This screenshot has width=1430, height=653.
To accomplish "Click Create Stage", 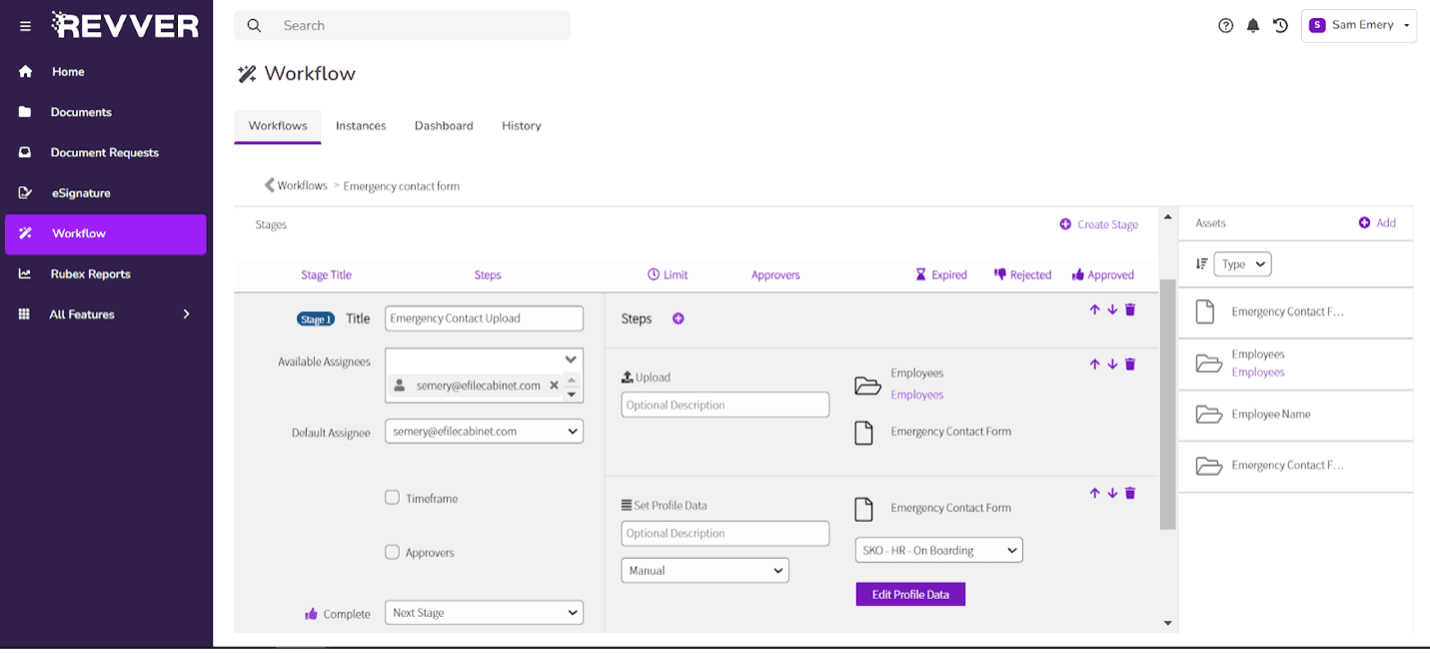I will pos(1098,225).
